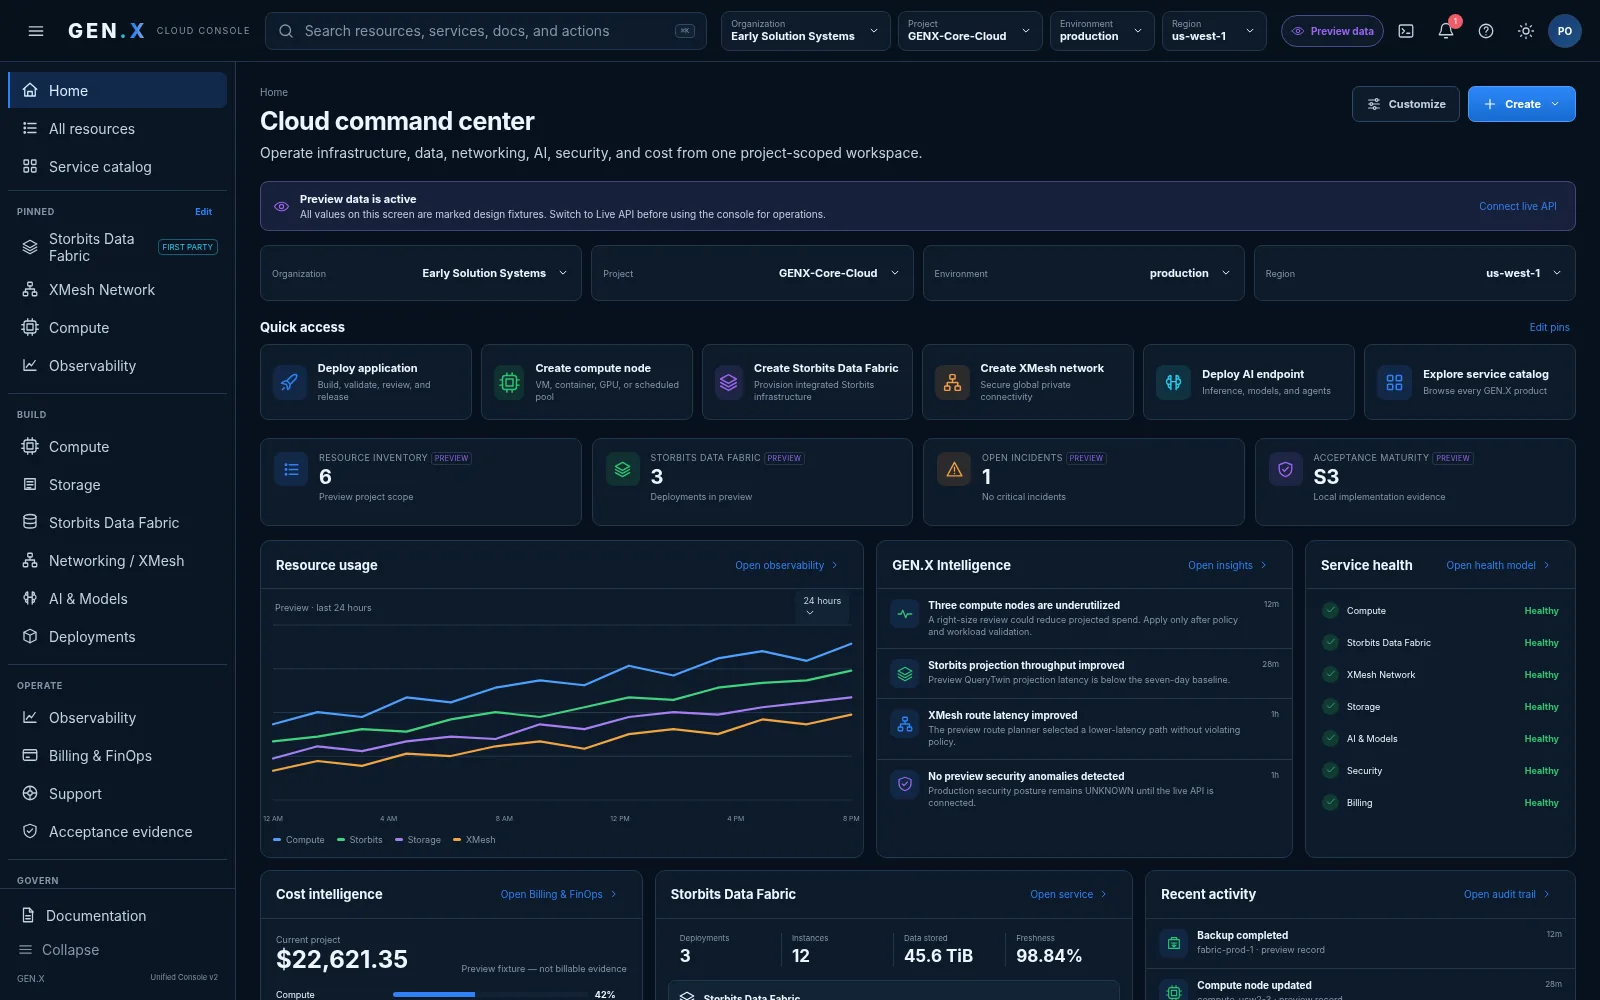
Task: Toggle light/dark theme sun icon
Action: pyautogui.click(x=1526, y=31)
